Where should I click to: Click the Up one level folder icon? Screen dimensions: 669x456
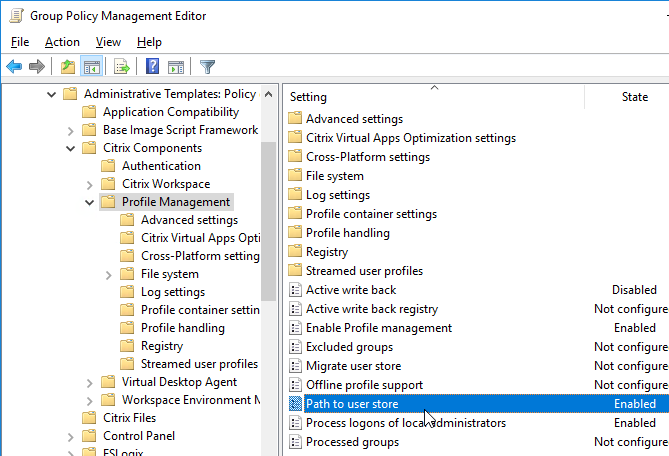68,67
